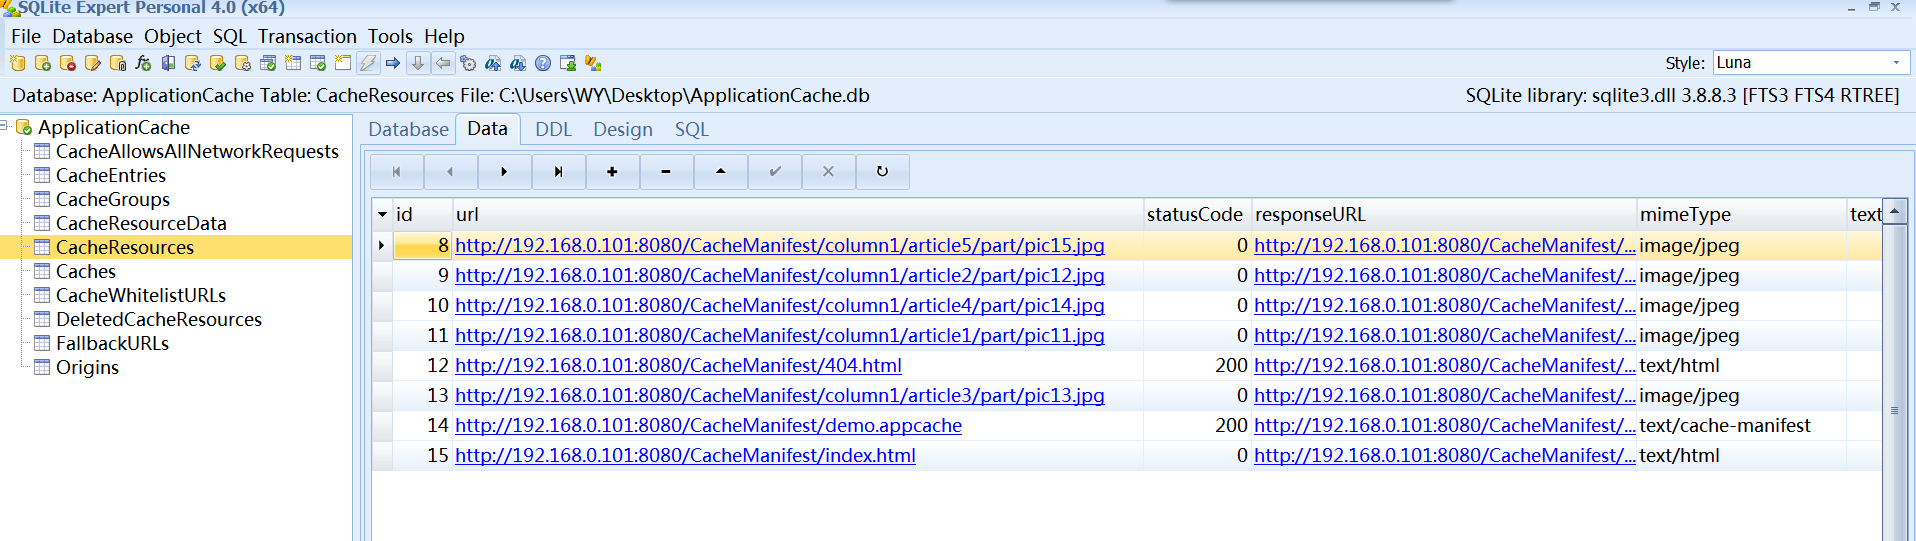Click the gray left arrow toolbar icon
This screenshot has width=1916, height=541.
(443, 63)
